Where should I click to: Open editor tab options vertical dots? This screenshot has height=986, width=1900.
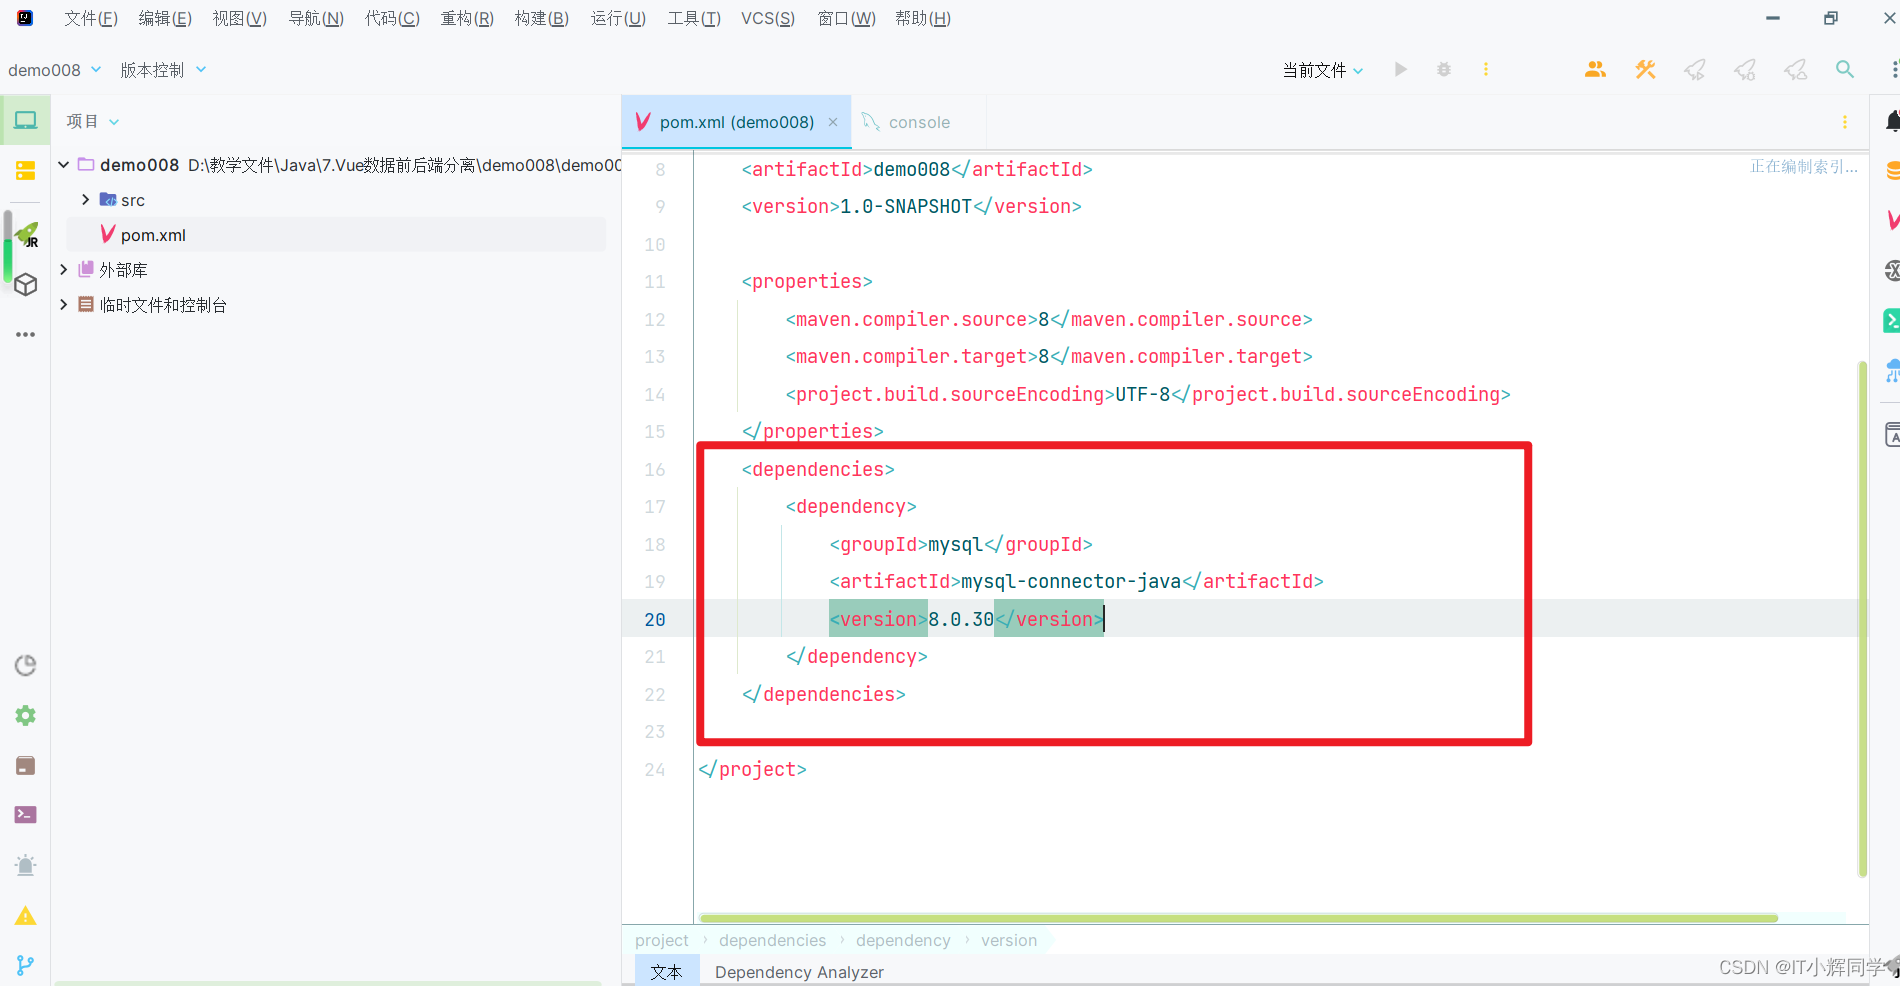point(1845,122)
